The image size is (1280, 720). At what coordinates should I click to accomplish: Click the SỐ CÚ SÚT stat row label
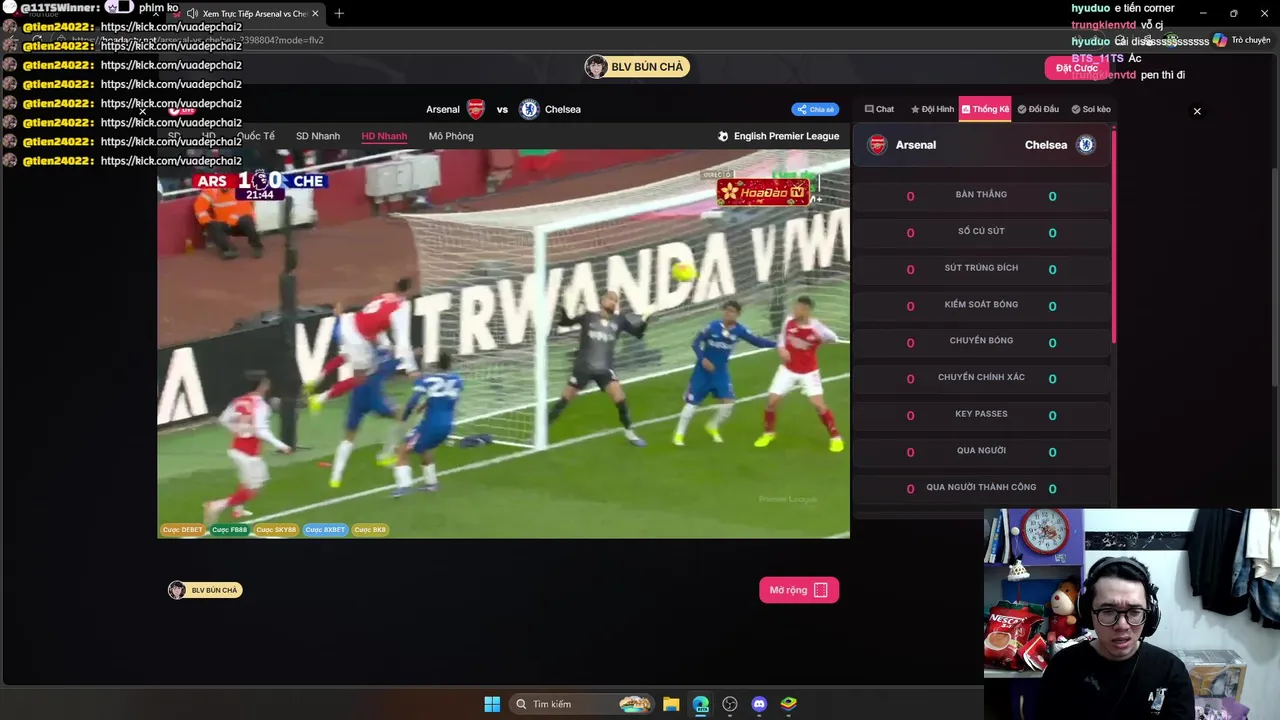coord(981,231)
